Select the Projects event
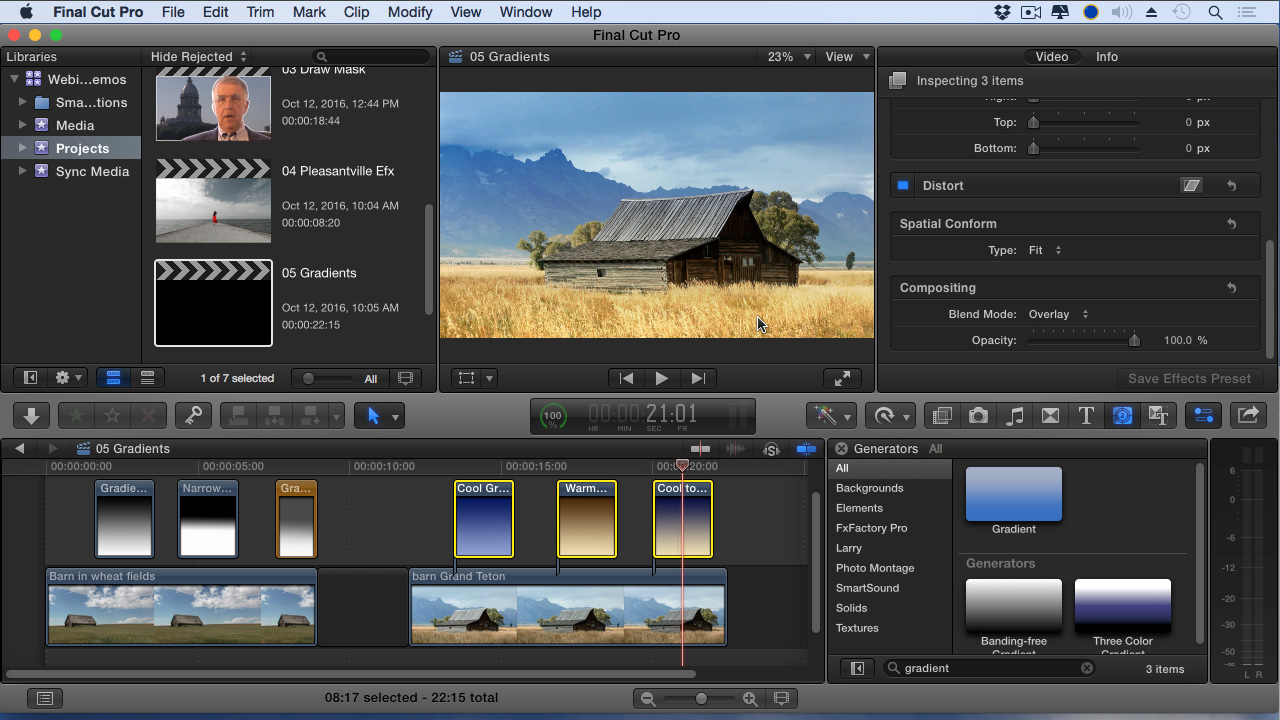Screen dimensions: 1280x720 click(82, 149)
